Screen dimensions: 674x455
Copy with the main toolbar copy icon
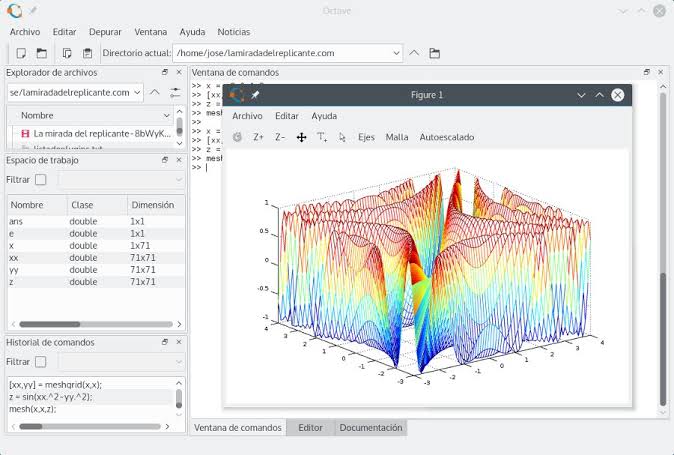pos(67,53)
